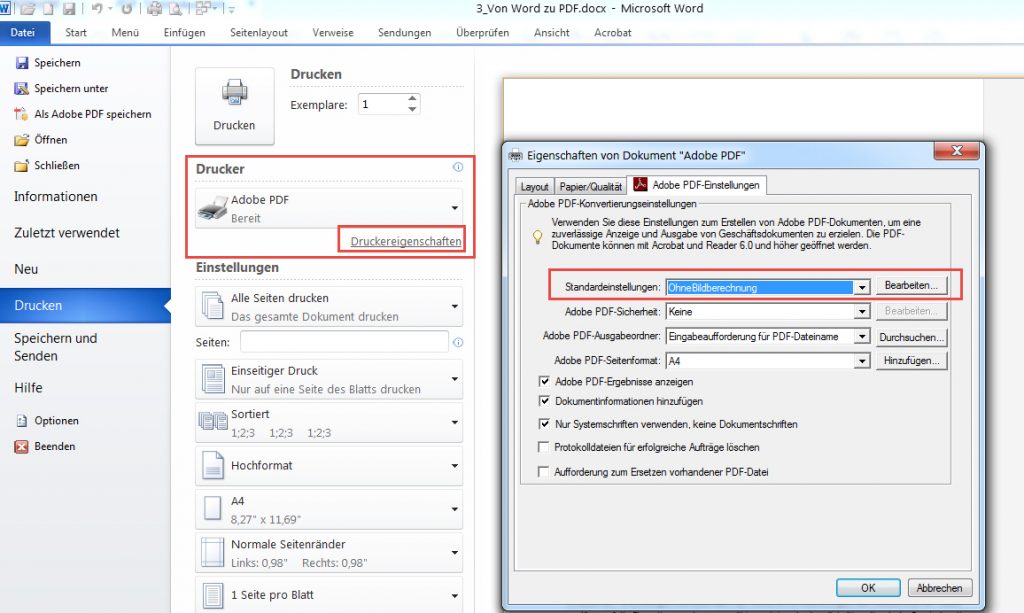1024x613 pixels.
Task: Open the Acrobat ribbon tab
Action: click(613, 33)
